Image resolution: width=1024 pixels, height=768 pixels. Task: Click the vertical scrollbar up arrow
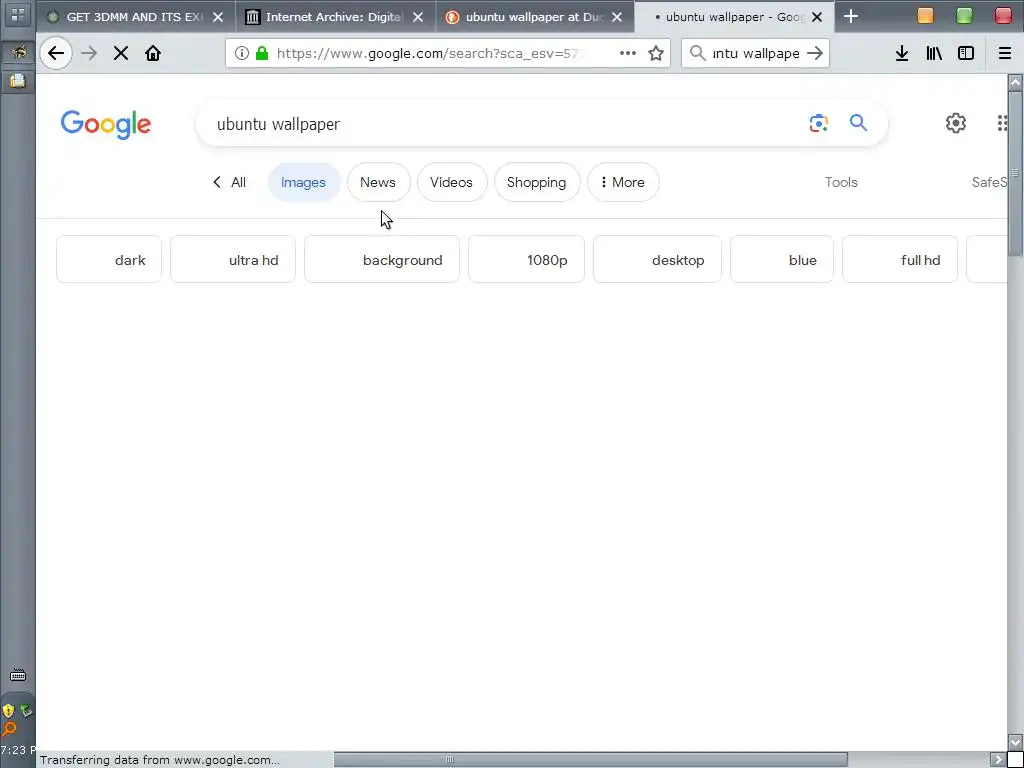[x=1015, y=82]
